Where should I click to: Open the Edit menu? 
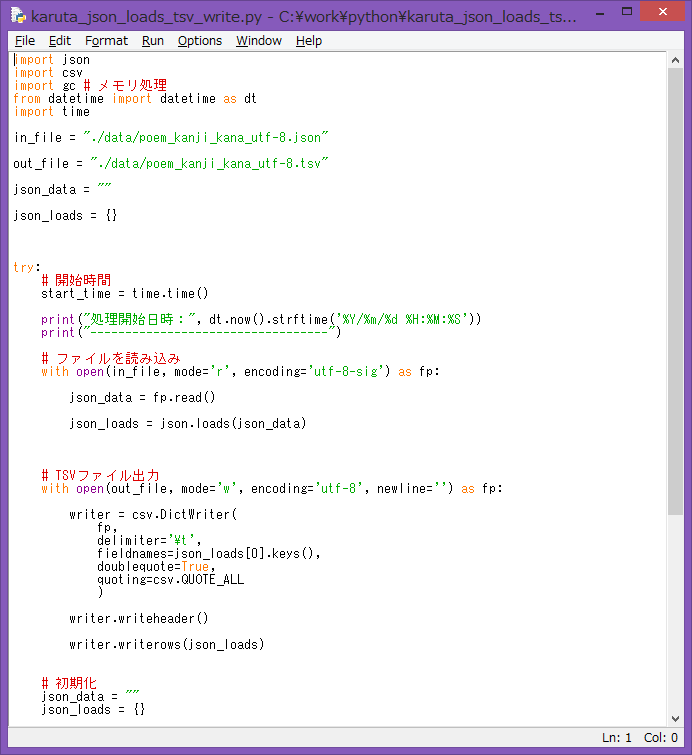[x=60, y=41]
